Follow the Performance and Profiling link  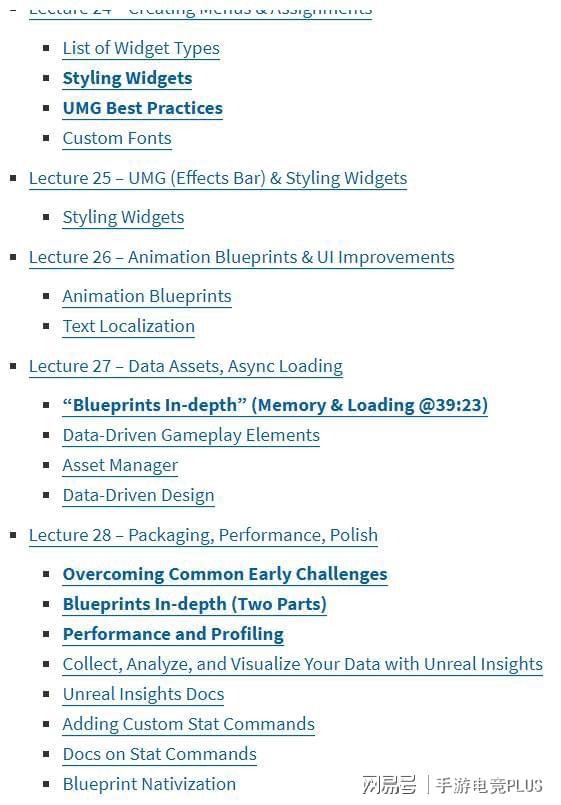pyautogui.click(x=173, y=634)
